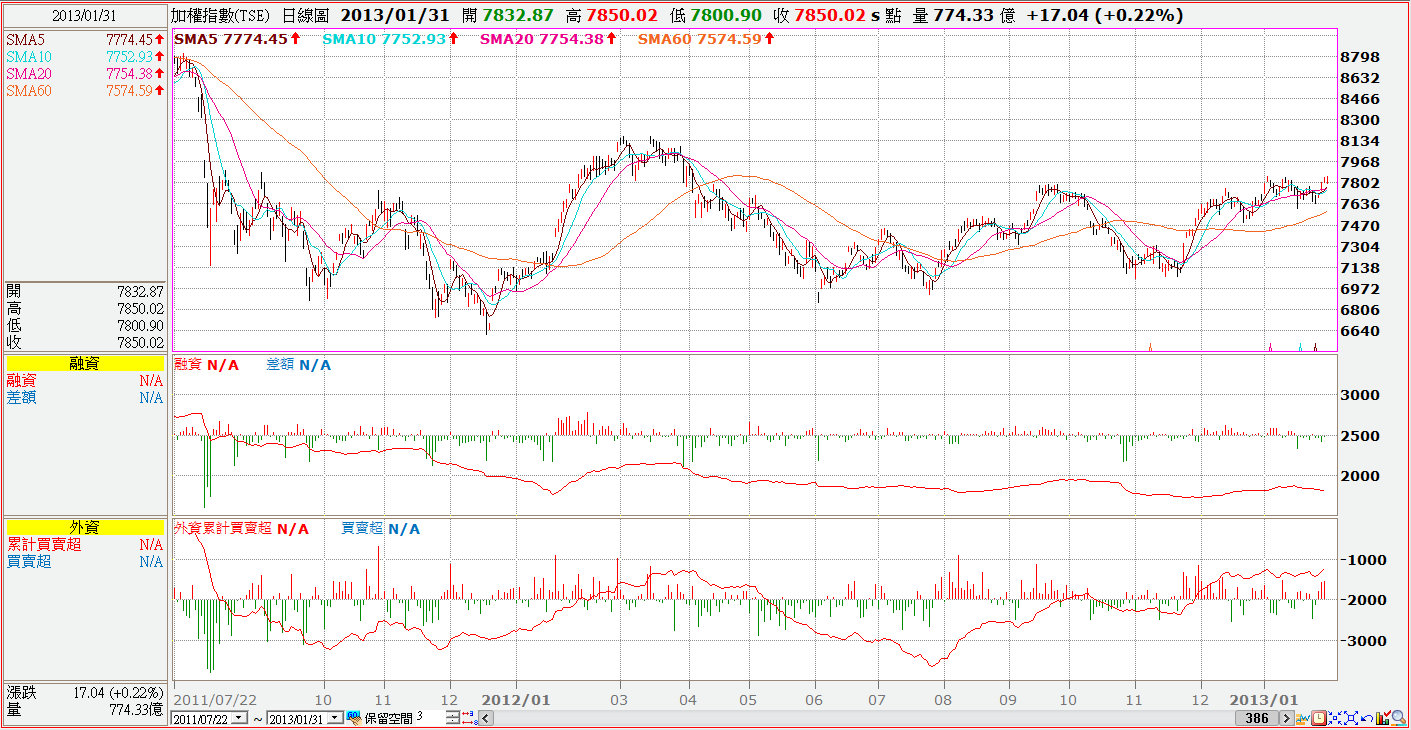Viewport: 1411px width, 730px height.
Task: Click the SMA60 7574.59 legend on the chart
Action: coord(706,38)
